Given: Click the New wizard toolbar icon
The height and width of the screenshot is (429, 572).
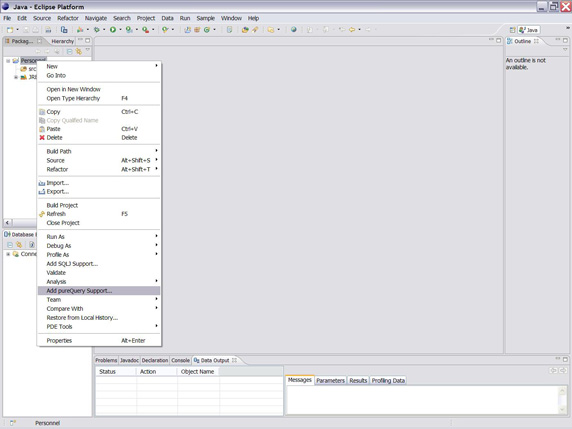Looking at the screenshot, I should tap(10, 30).
